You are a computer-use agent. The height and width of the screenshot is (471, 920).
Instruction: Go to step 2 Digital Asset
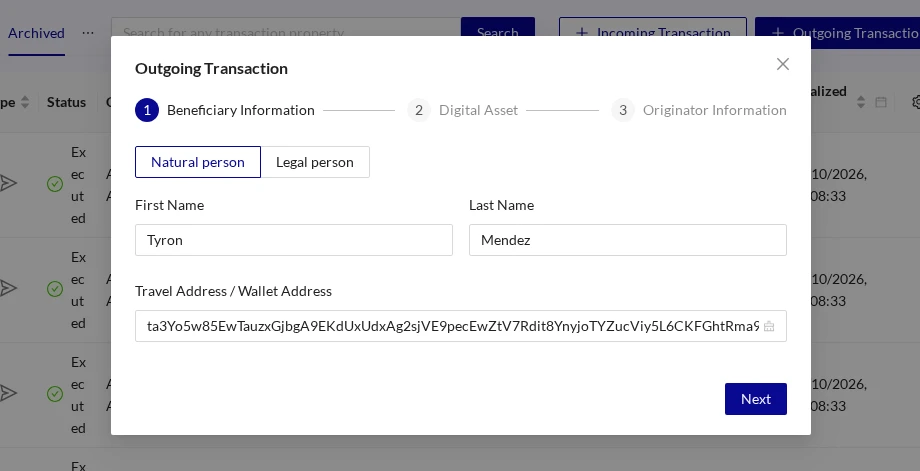tap(463, 110)
